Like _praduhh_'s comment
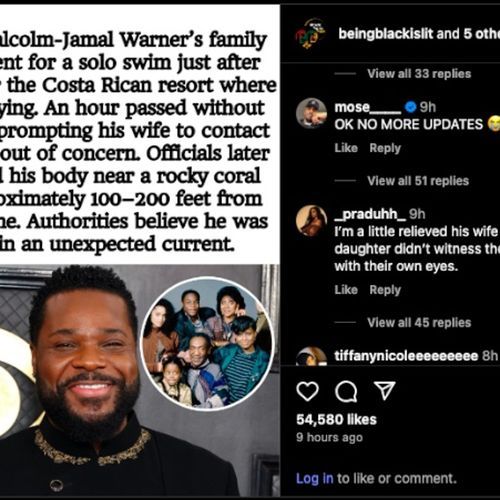 click(346, 290)
